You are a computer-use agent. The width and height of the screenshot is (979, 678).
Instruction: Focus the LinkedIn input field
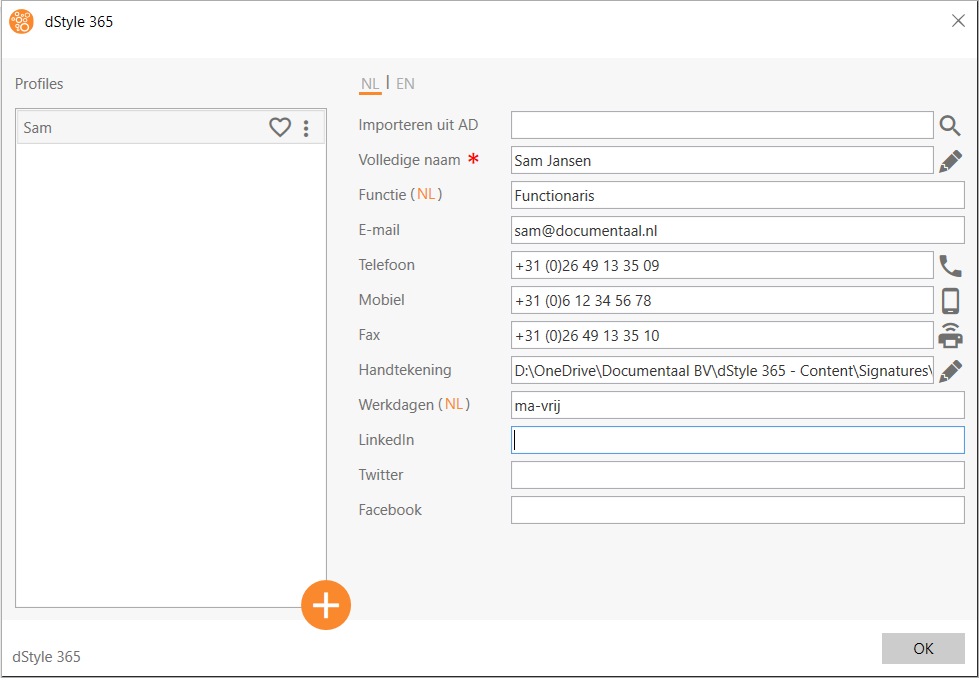click(x=737, y=440)
